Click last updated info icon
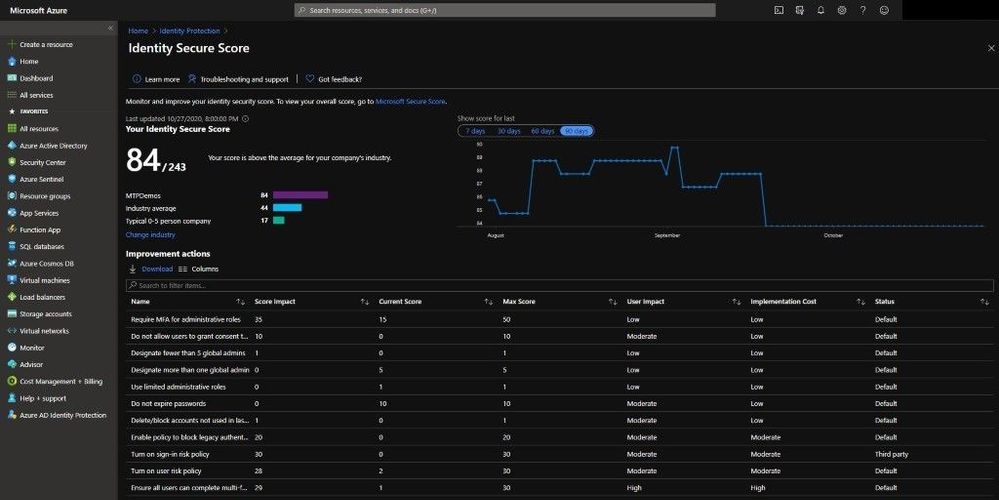 coord(245,118)
